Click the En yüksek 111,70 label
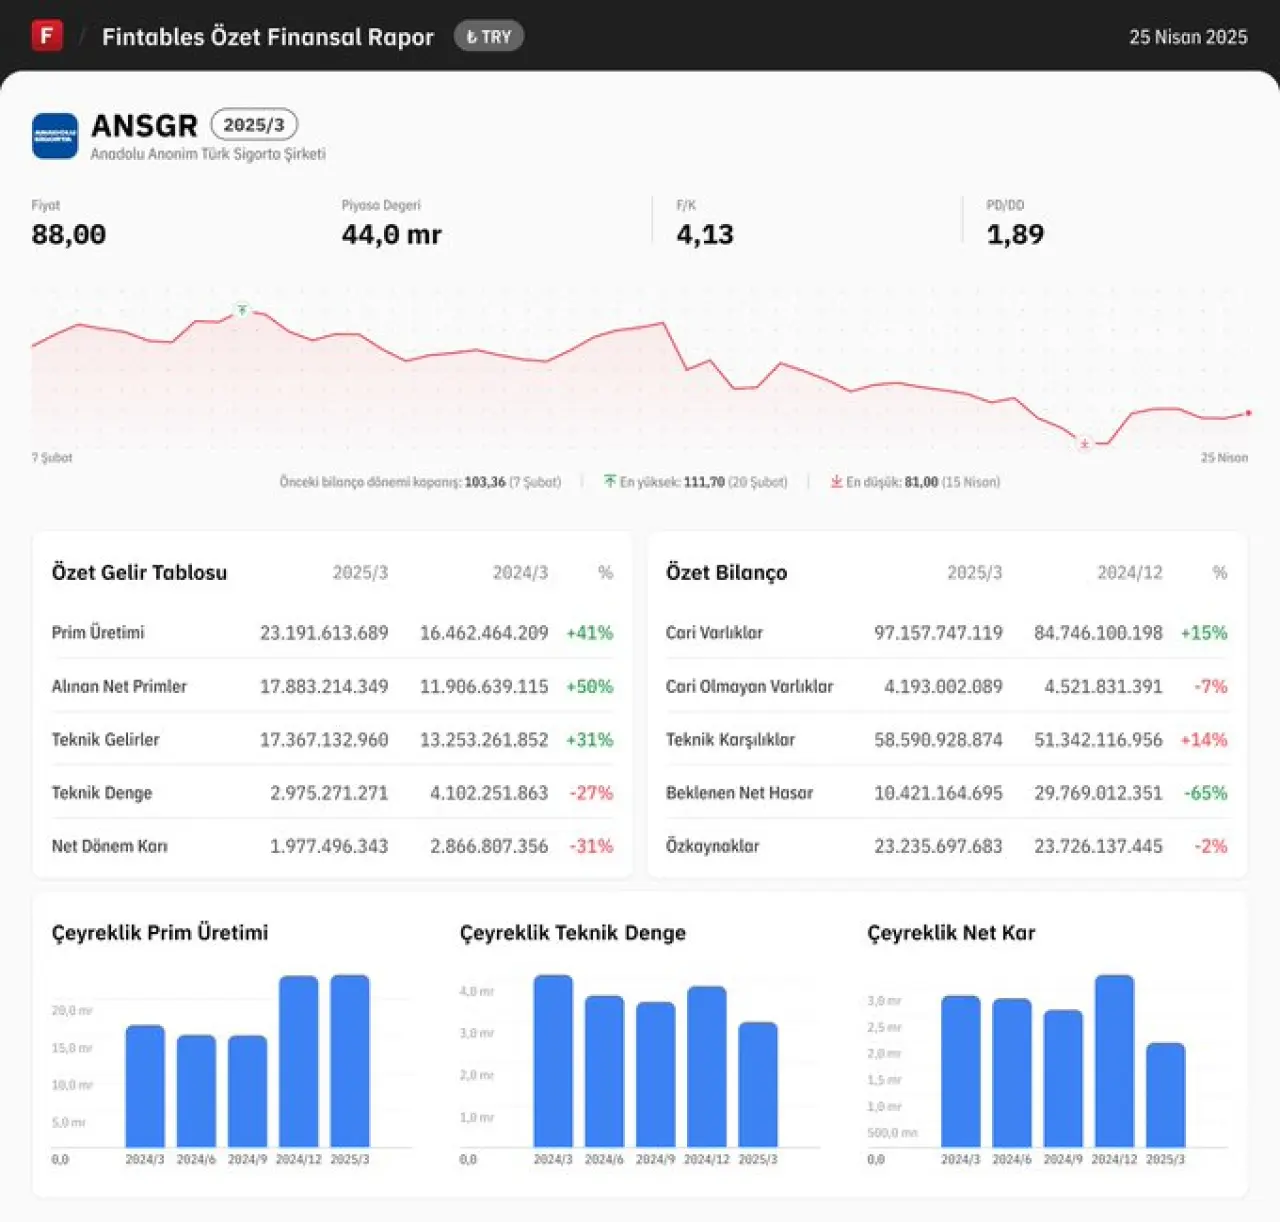Image resolution: width=1280 pixels, height=1222 pixels. [704, 482]
